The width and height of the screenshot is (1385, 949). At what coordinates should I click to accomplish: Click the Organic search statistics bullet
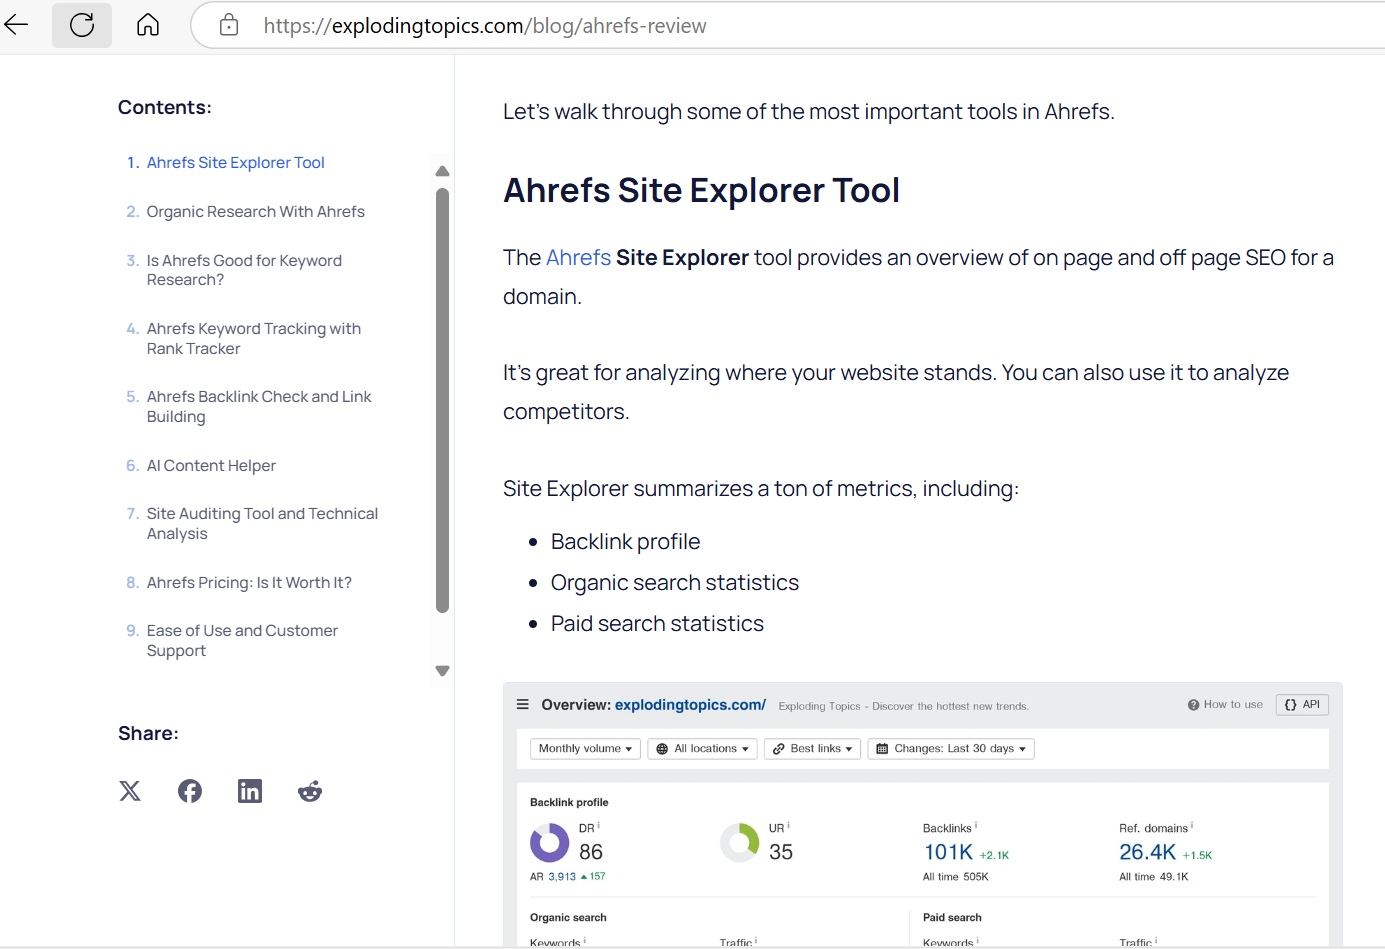675,582
